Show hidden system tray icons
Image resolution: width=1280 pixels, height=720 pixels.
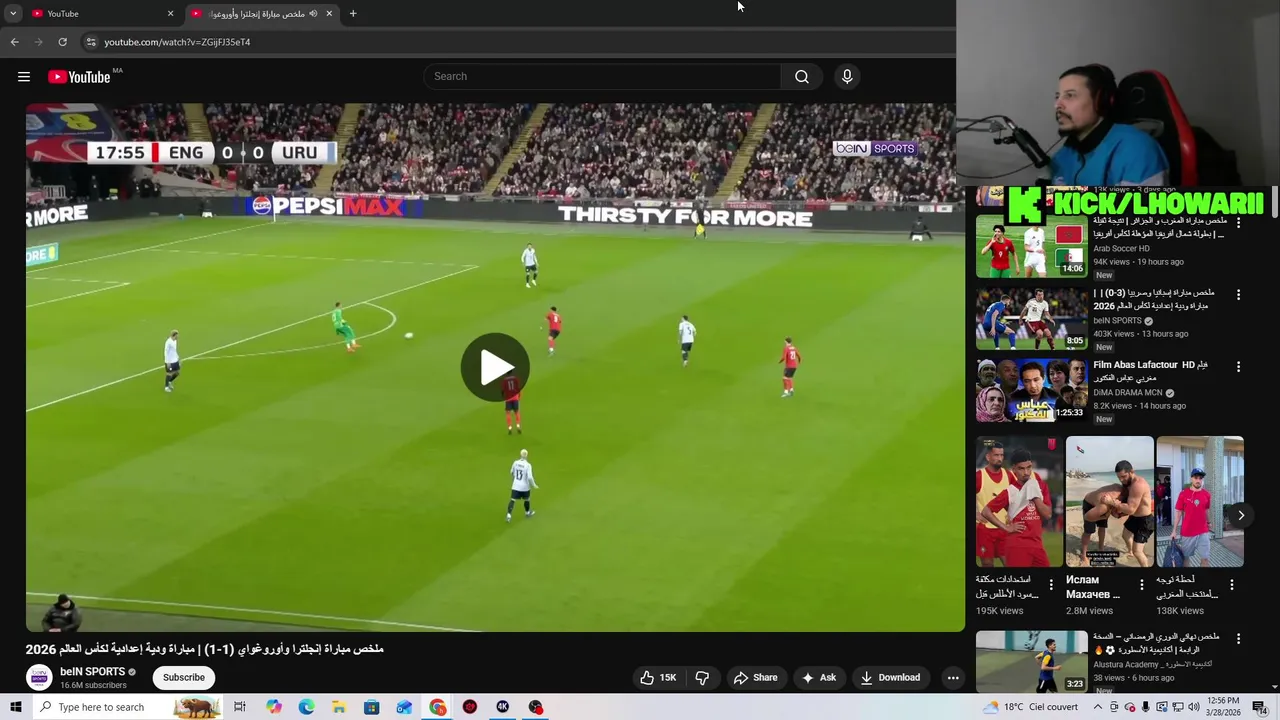(x=1097, y=707)
